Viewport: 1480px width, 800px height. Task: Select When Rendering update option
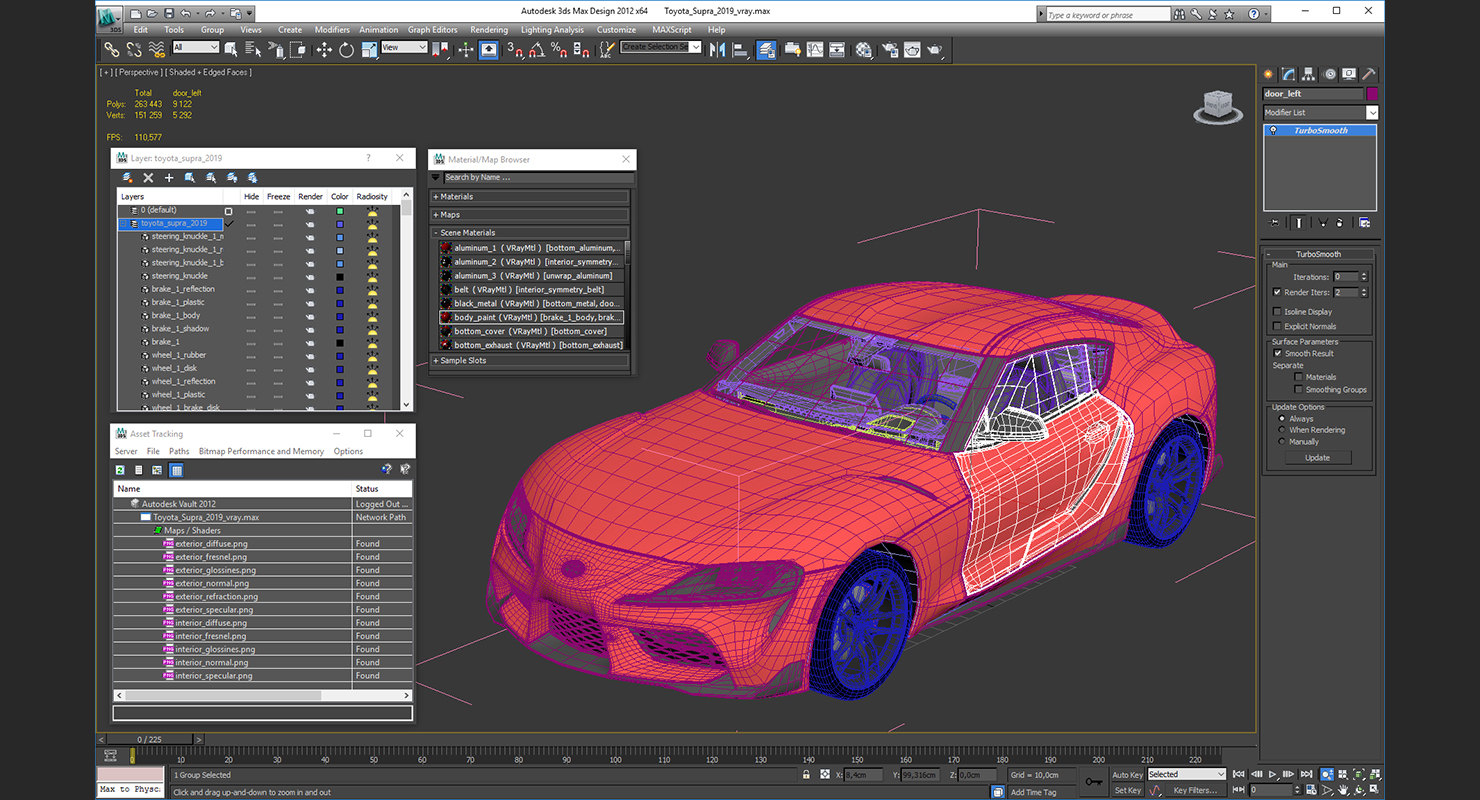1282,430
